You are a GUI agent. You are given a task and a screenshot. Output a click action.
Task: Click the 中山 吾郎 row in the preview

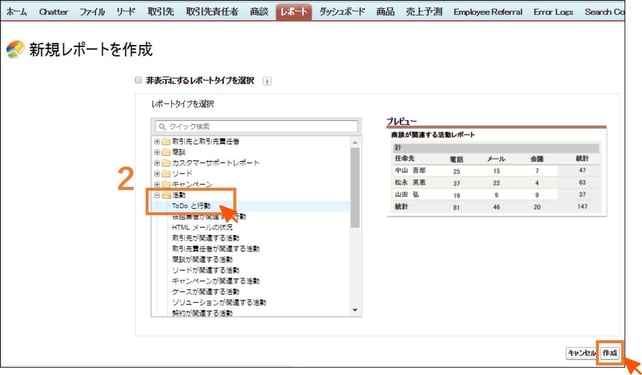[496, 170]
